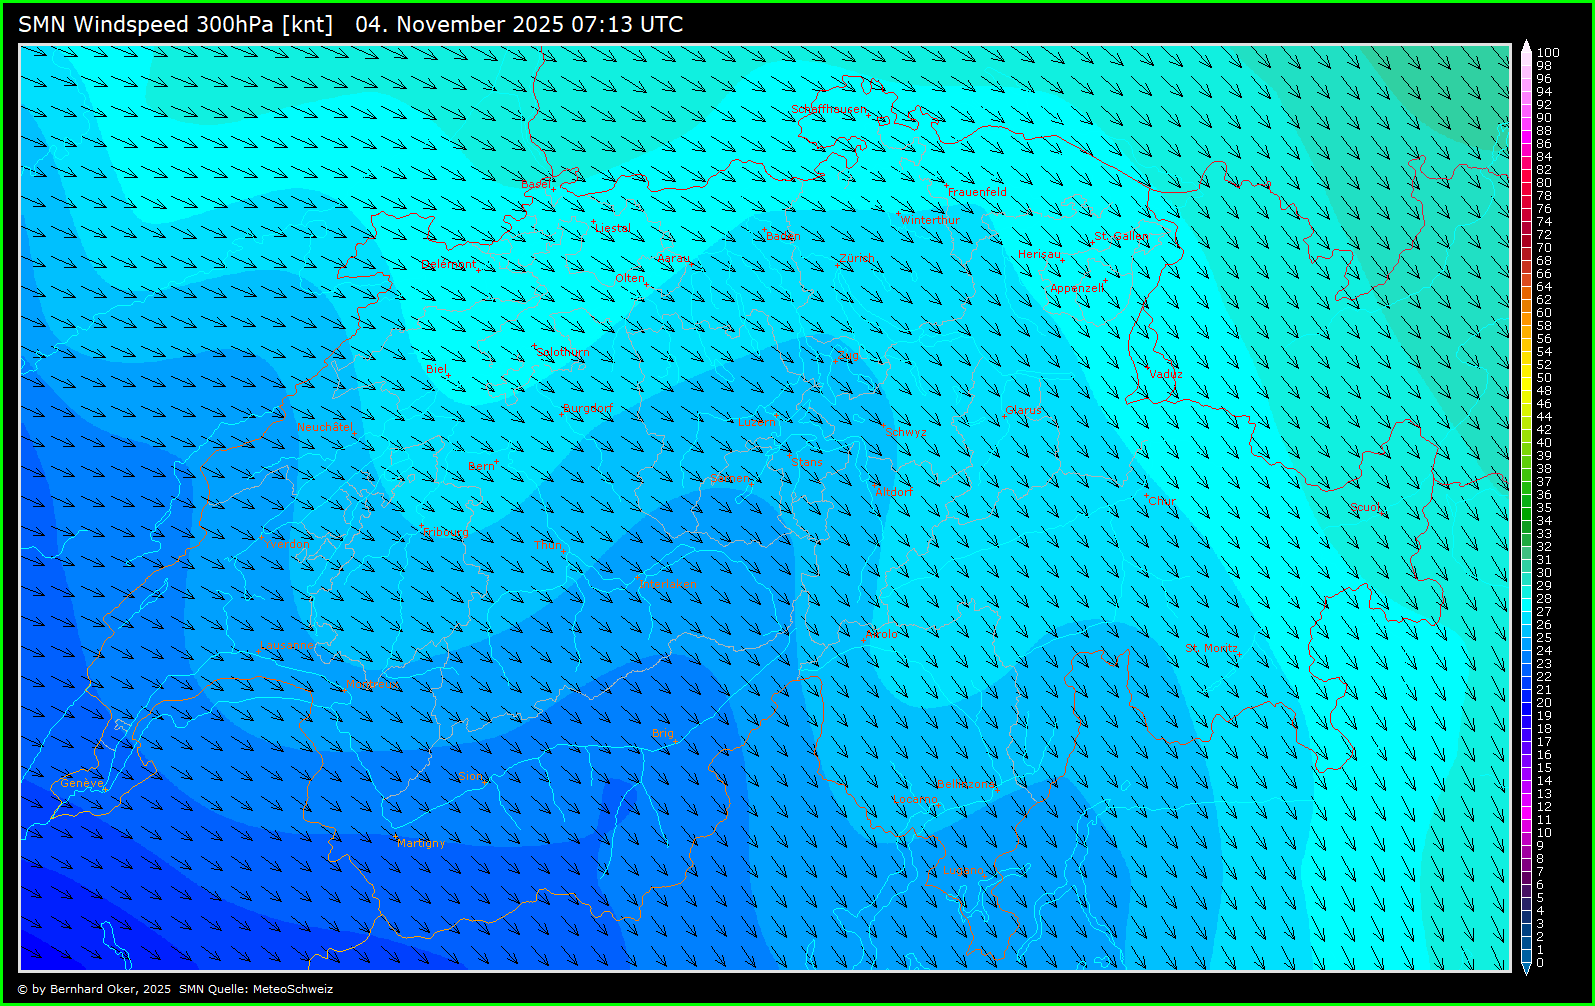Select the St. Moritz label

pos(1211,648)
